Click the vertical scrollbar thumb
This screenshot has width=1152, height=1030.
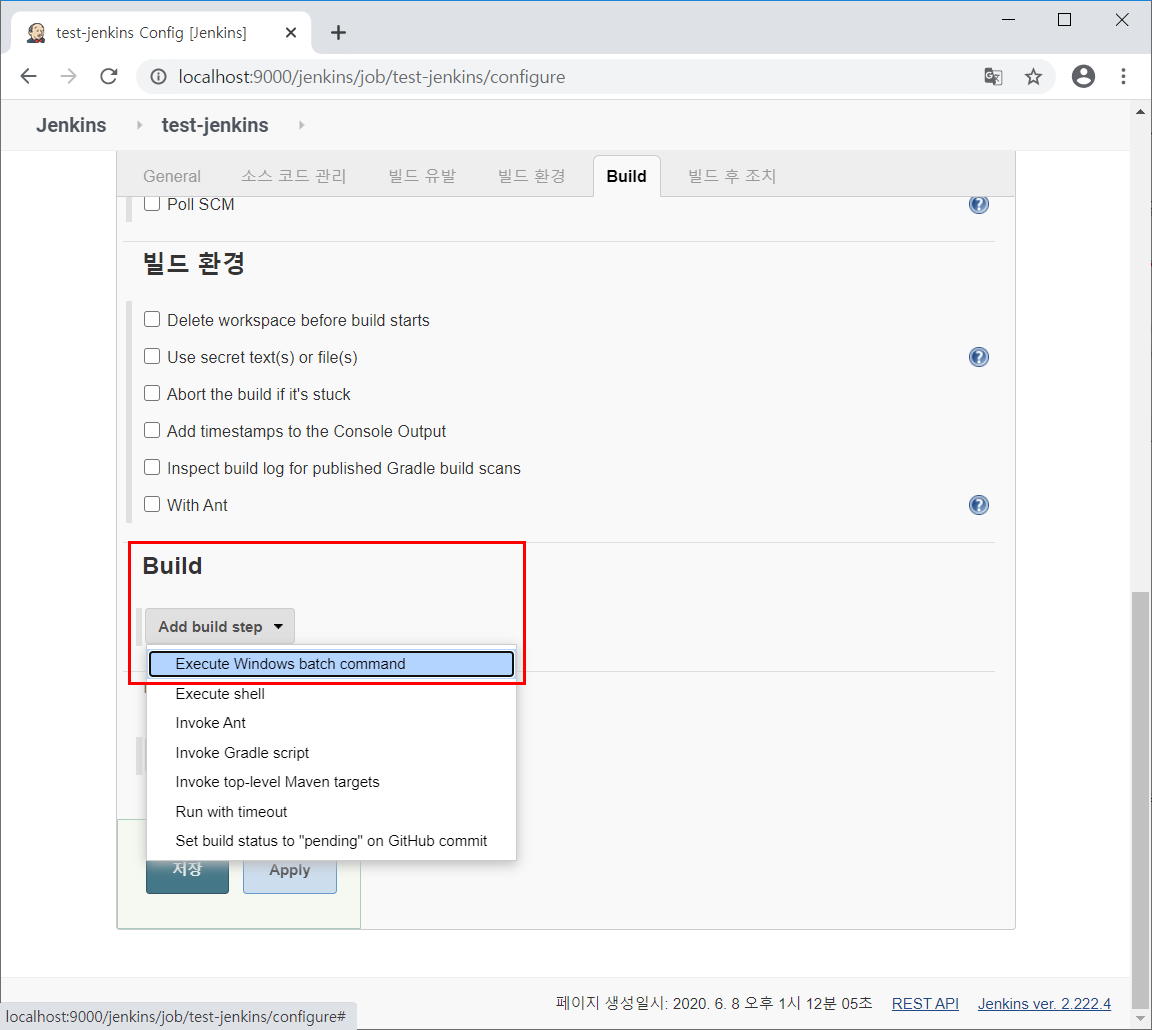[1140, 799]
